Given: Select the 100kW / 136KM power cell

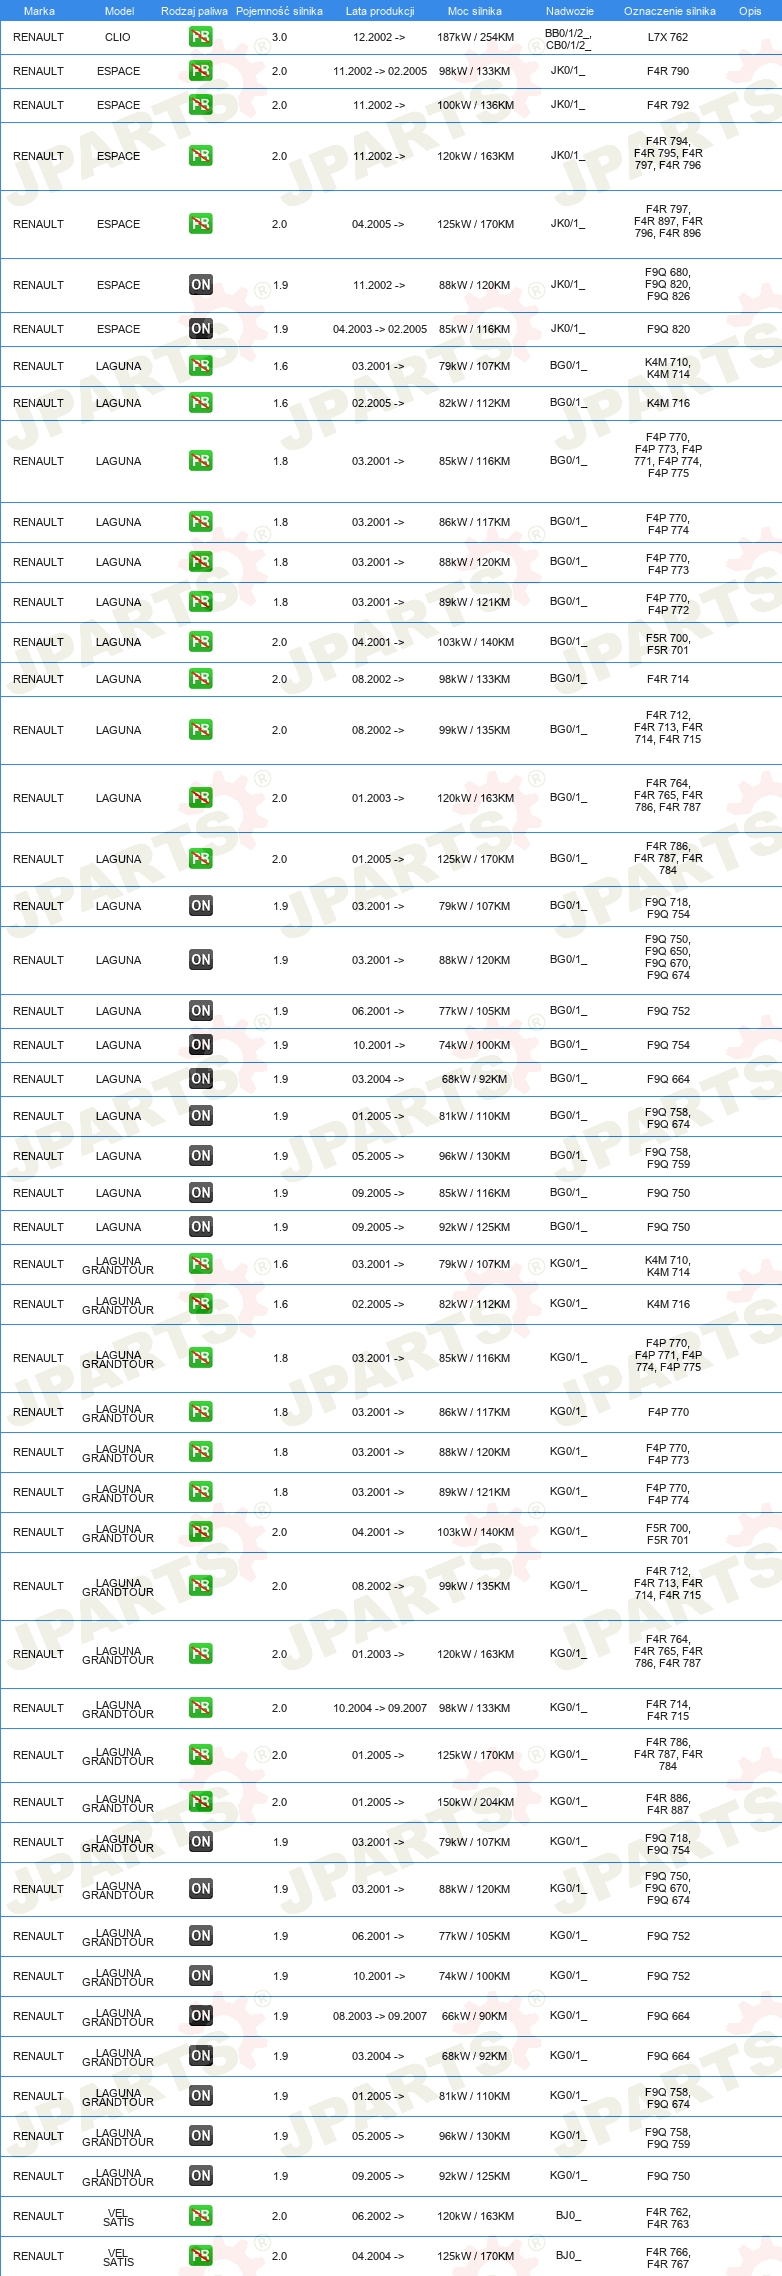Looking at the screenshot, I should [x=476, y=105].
